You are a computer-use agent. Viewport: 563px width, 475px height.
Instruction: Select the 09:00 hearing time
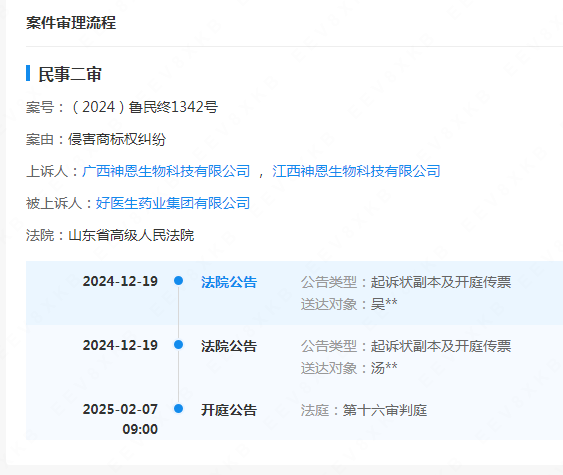(x=140, y=429)
